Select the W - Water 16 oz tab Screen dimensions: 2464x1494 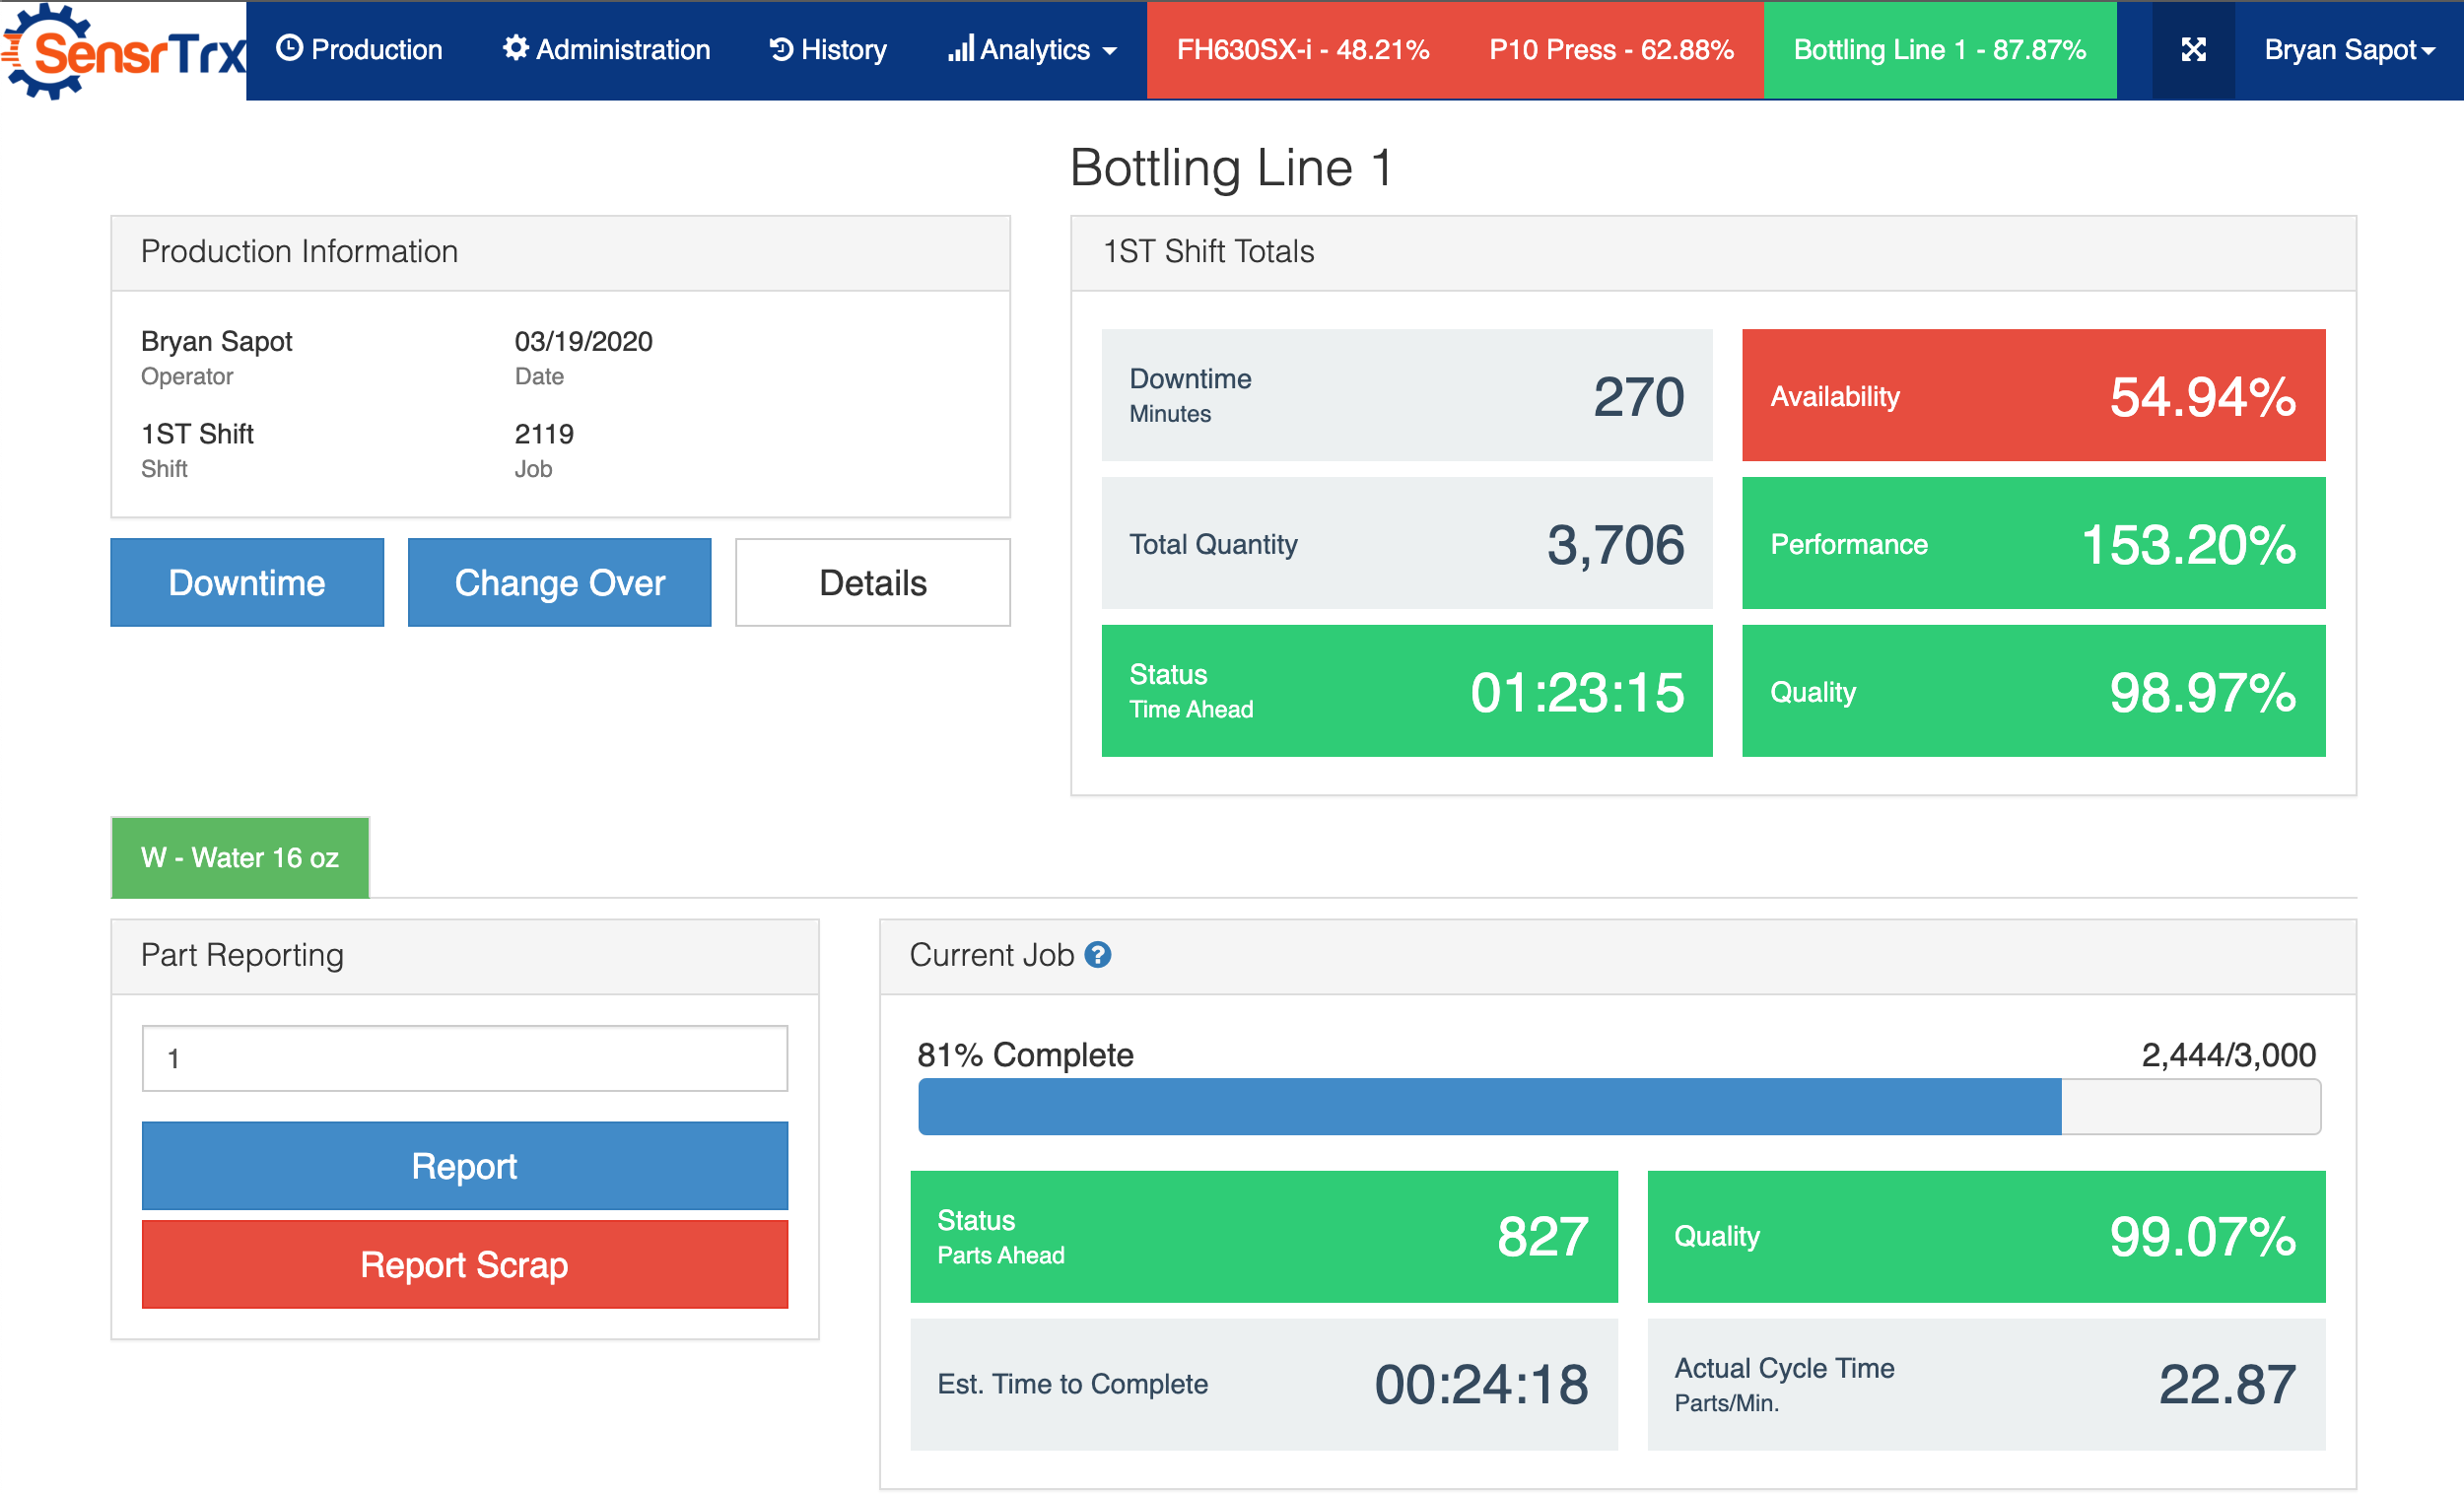pos(240,857)
